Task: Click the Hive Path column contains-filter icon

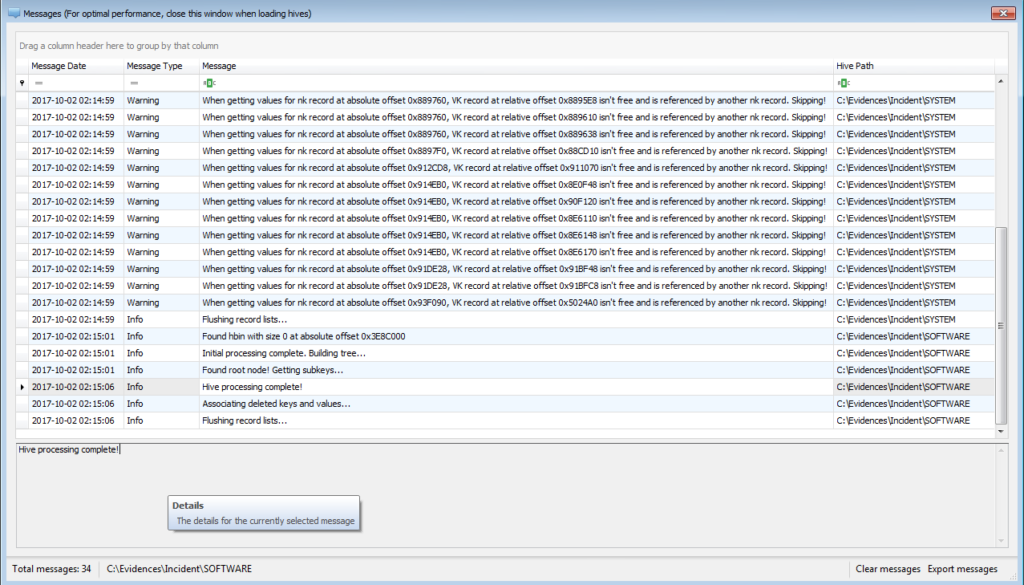Action: [x=842, y=83]
